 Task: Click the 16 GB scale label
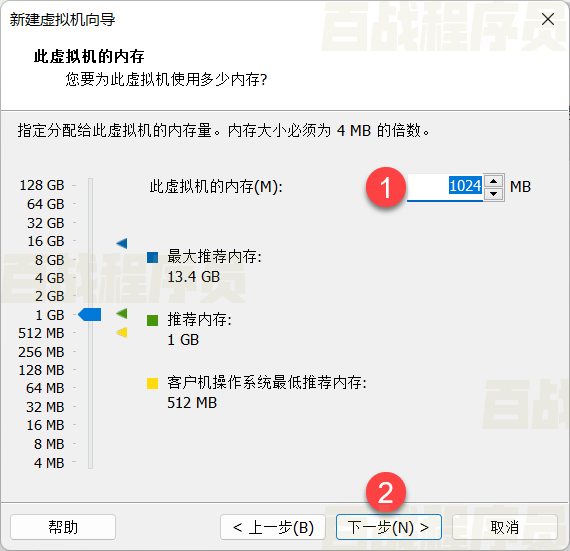tap(46, 241)
